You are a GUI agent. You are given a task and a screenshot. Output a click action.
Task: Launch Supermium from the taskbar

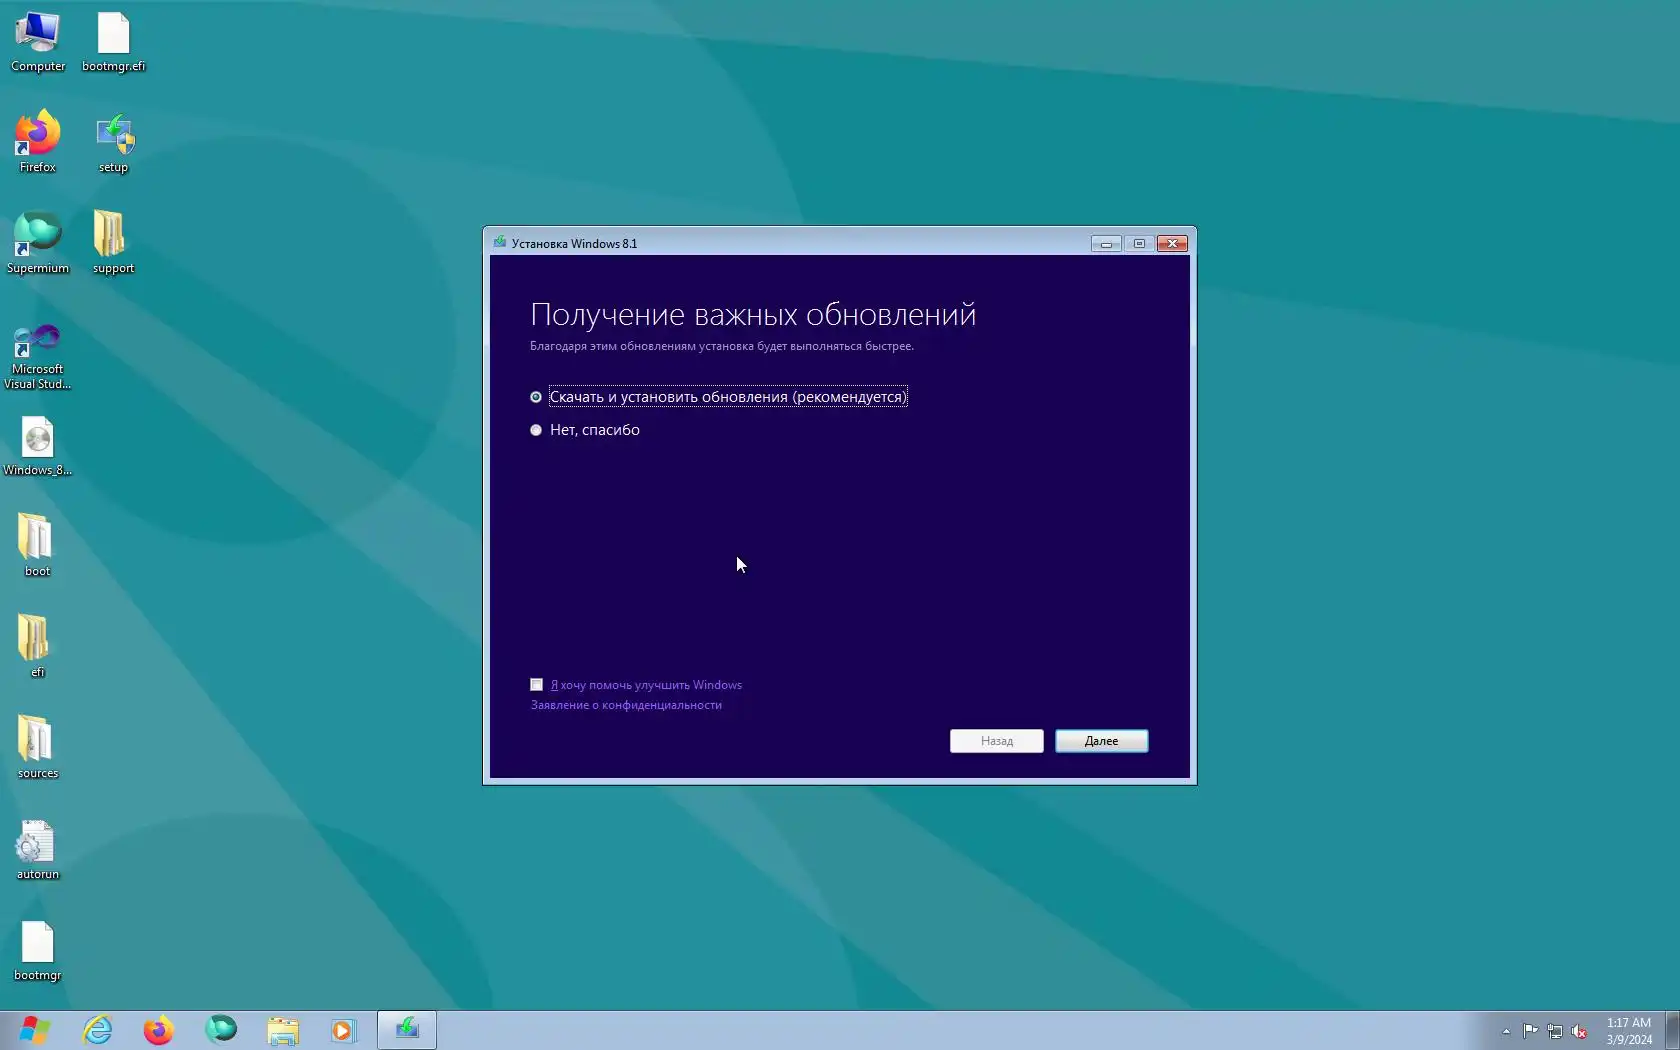pyautogui.click(x=221, y=1030)
